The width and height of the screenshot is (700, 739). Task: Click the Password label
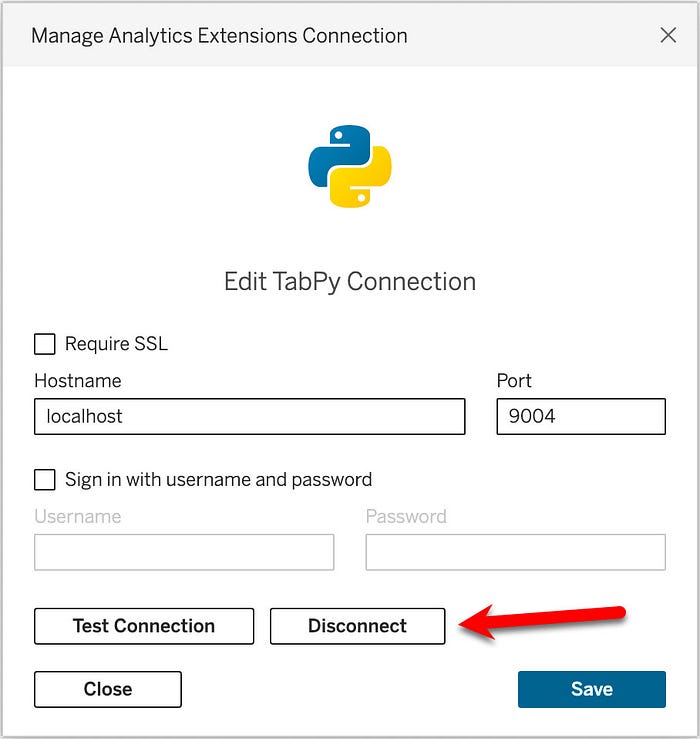pos(406,516)
